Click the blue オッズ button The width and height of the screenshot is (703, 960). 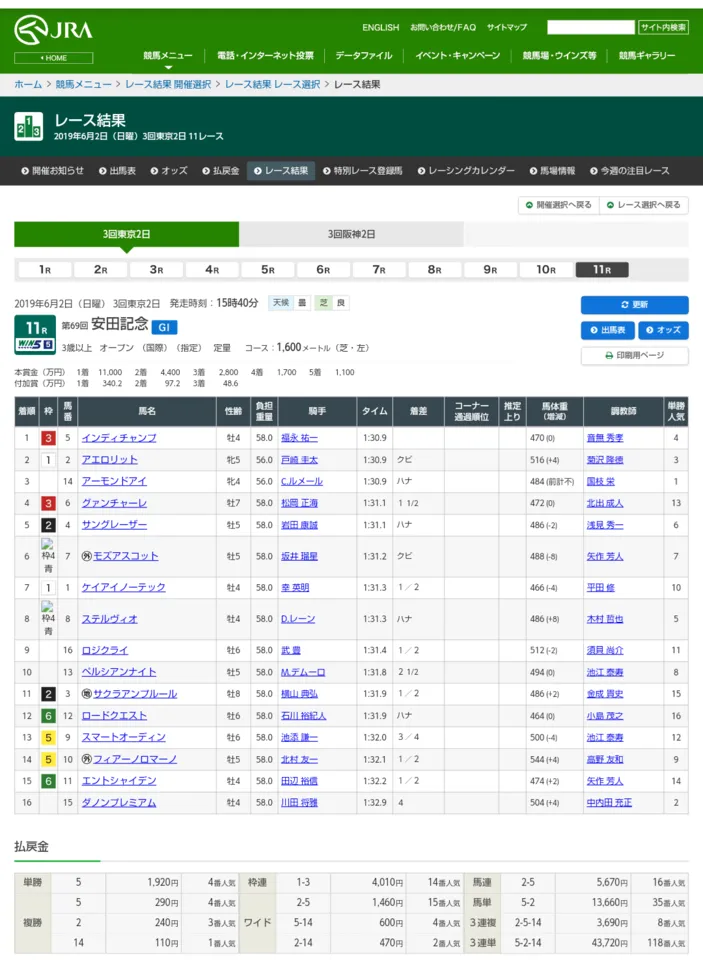click(x=663, y=330)
